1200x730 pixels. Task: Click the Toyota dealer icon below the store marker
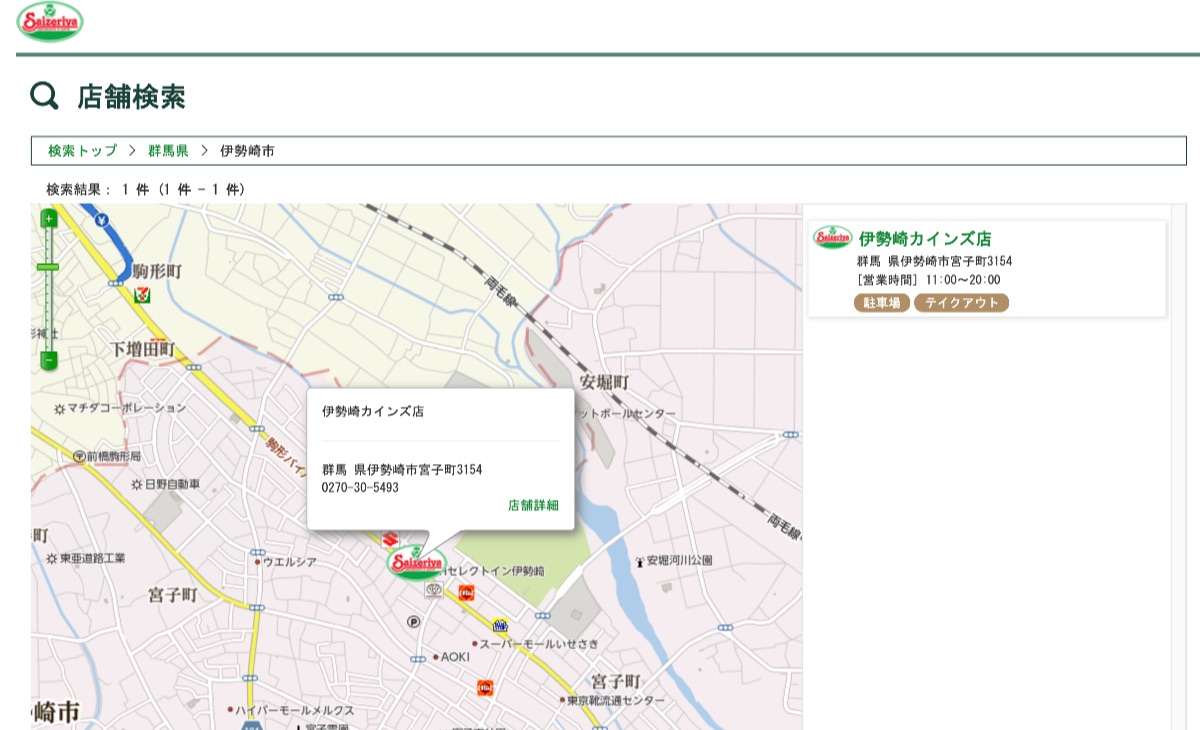pyautogui.click(x=434, y=591)
